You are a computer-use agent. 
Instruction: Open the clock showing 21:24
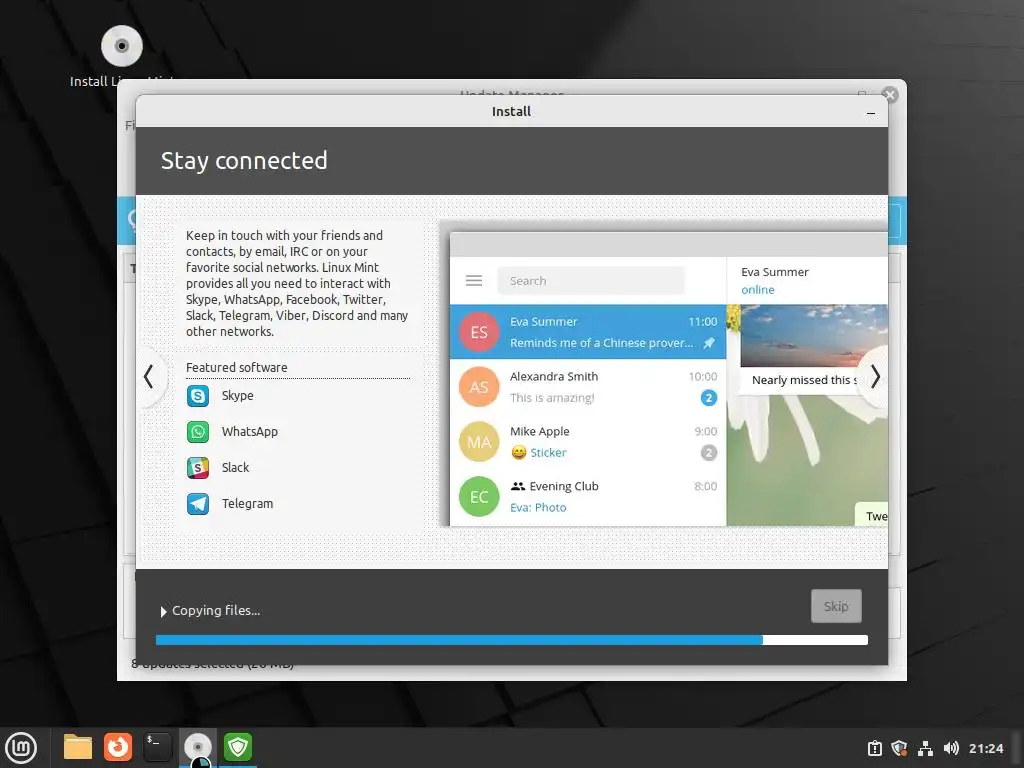pyautogui.click(x=985, y=748)
